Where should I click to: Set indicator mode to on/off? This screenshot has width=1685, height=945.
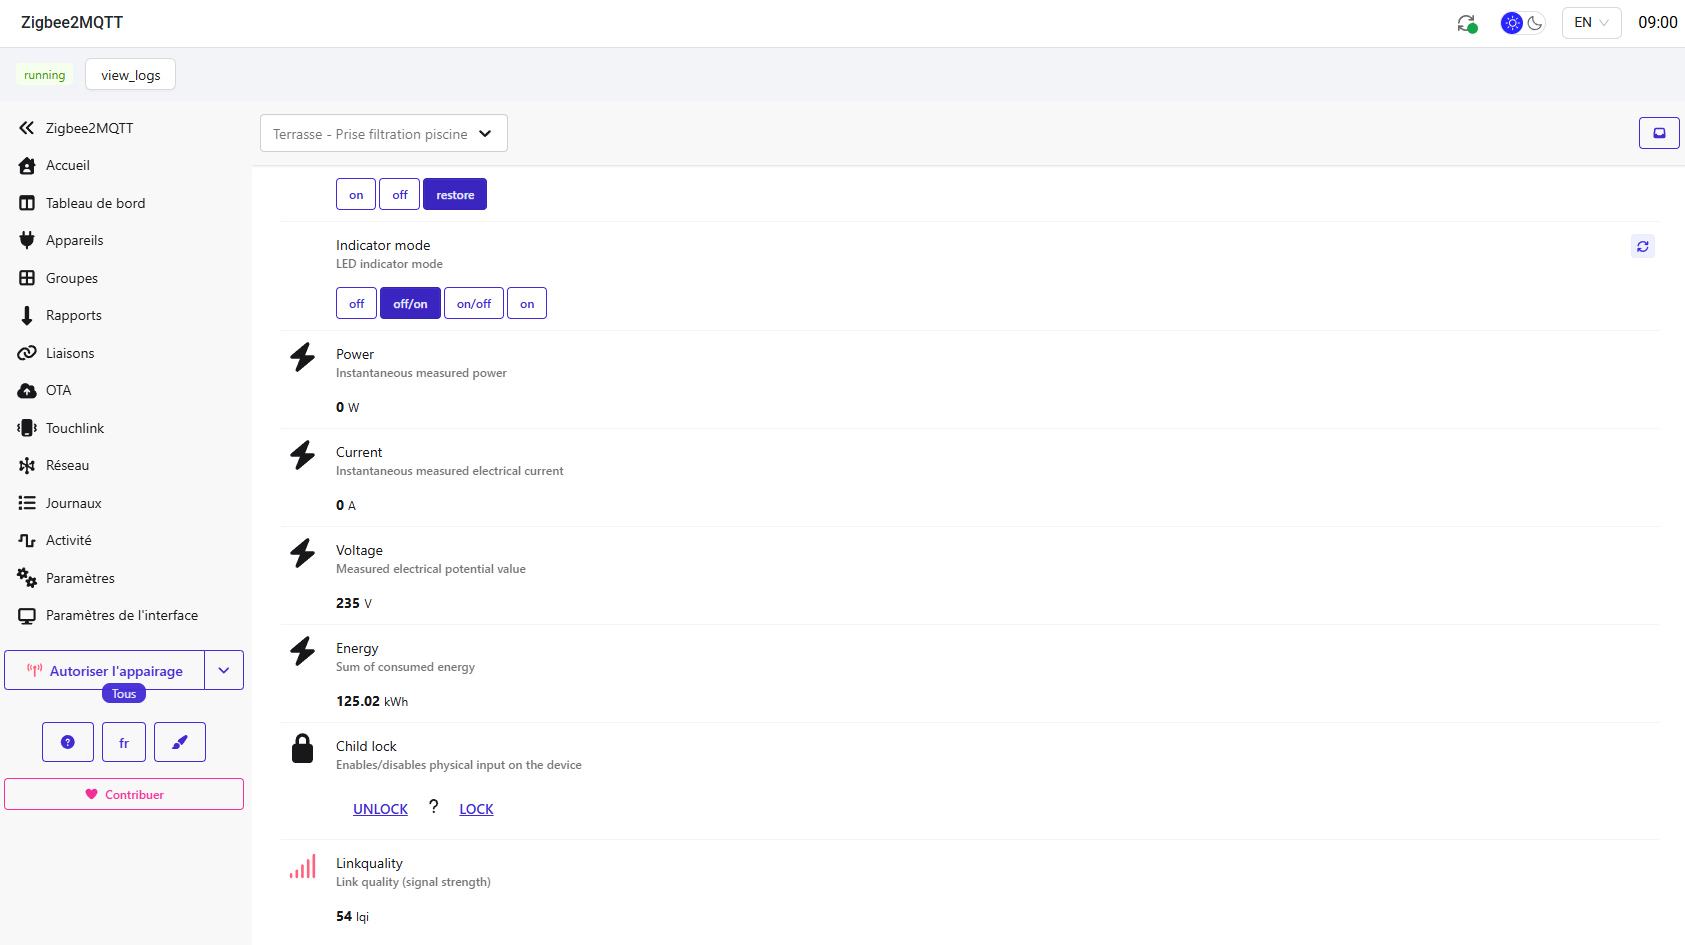point(473,304)
